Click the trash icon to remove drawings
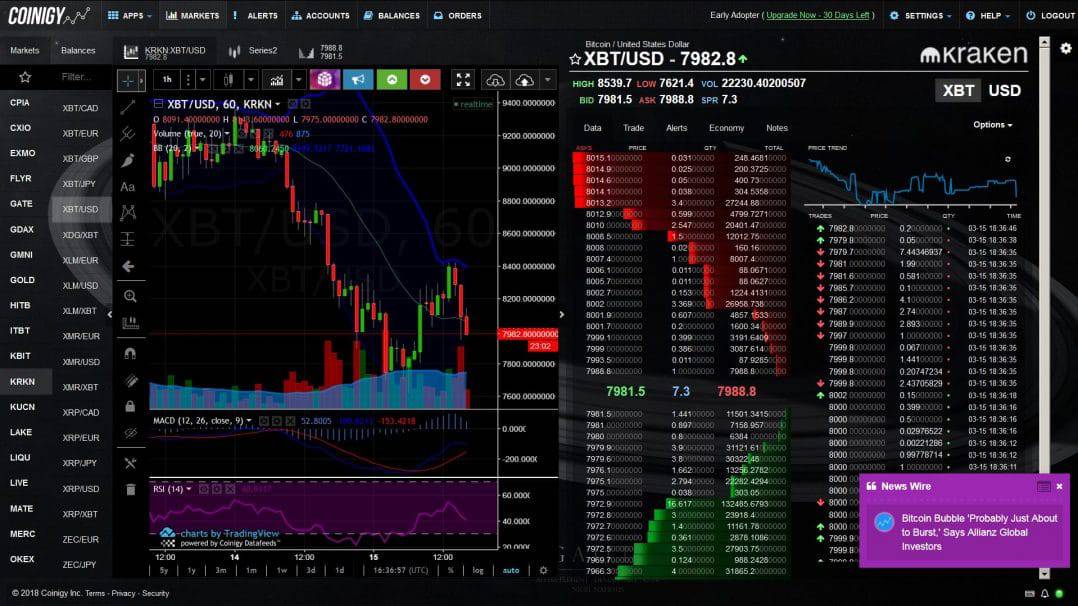 pos(130,489)
